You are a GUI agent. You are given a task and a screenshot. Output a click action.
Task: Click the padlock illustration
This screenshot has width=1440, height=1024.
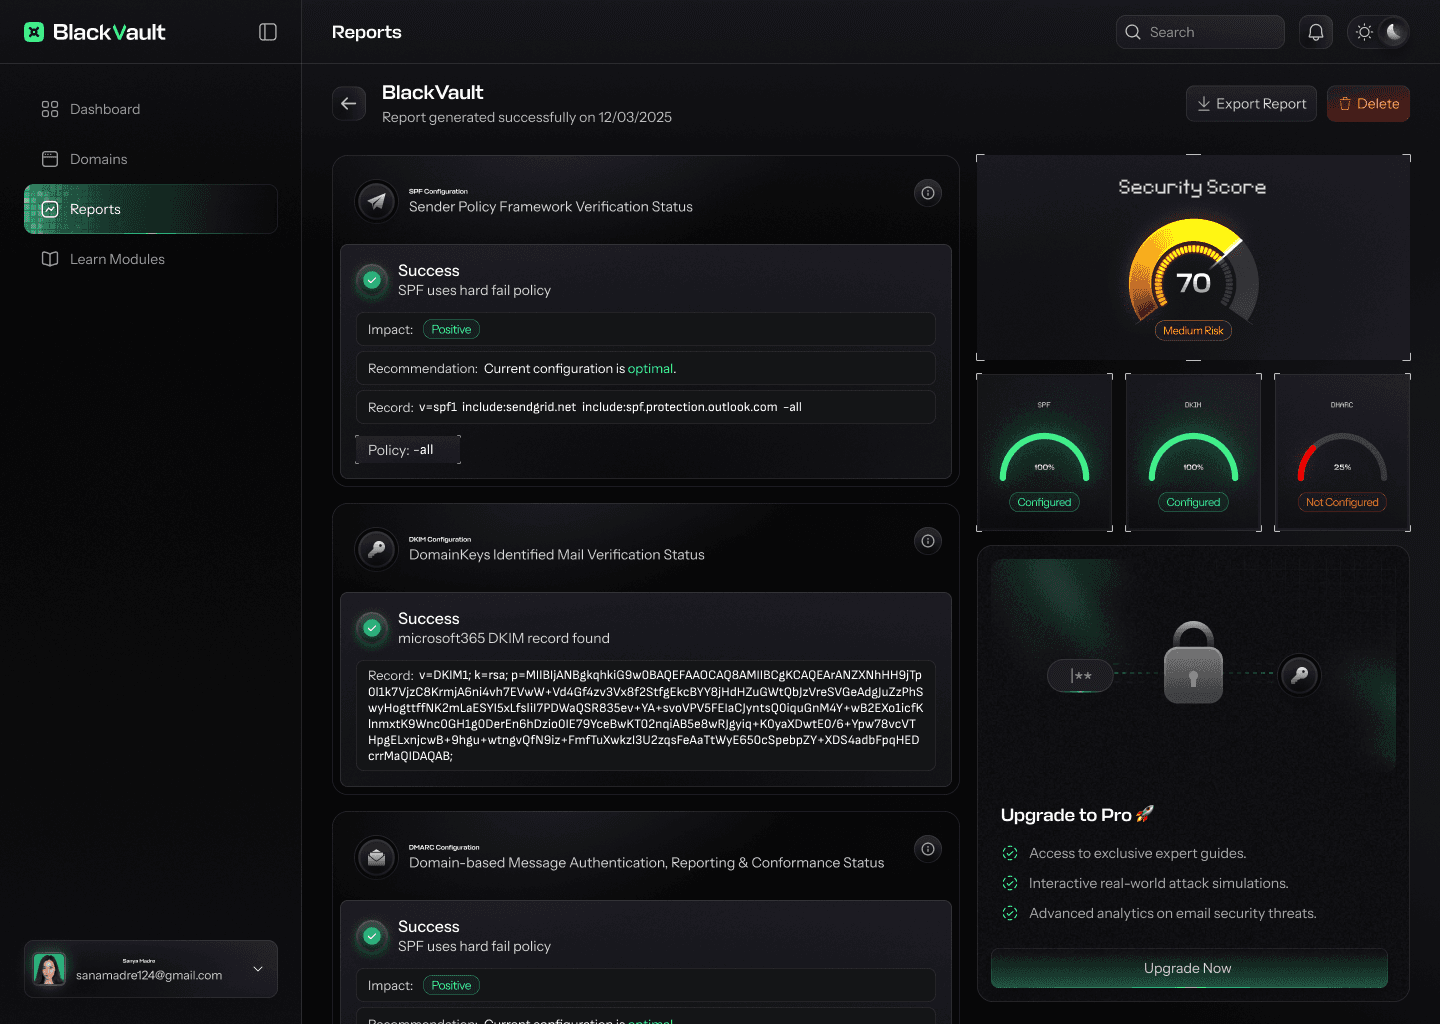[x=1193, y=663]
